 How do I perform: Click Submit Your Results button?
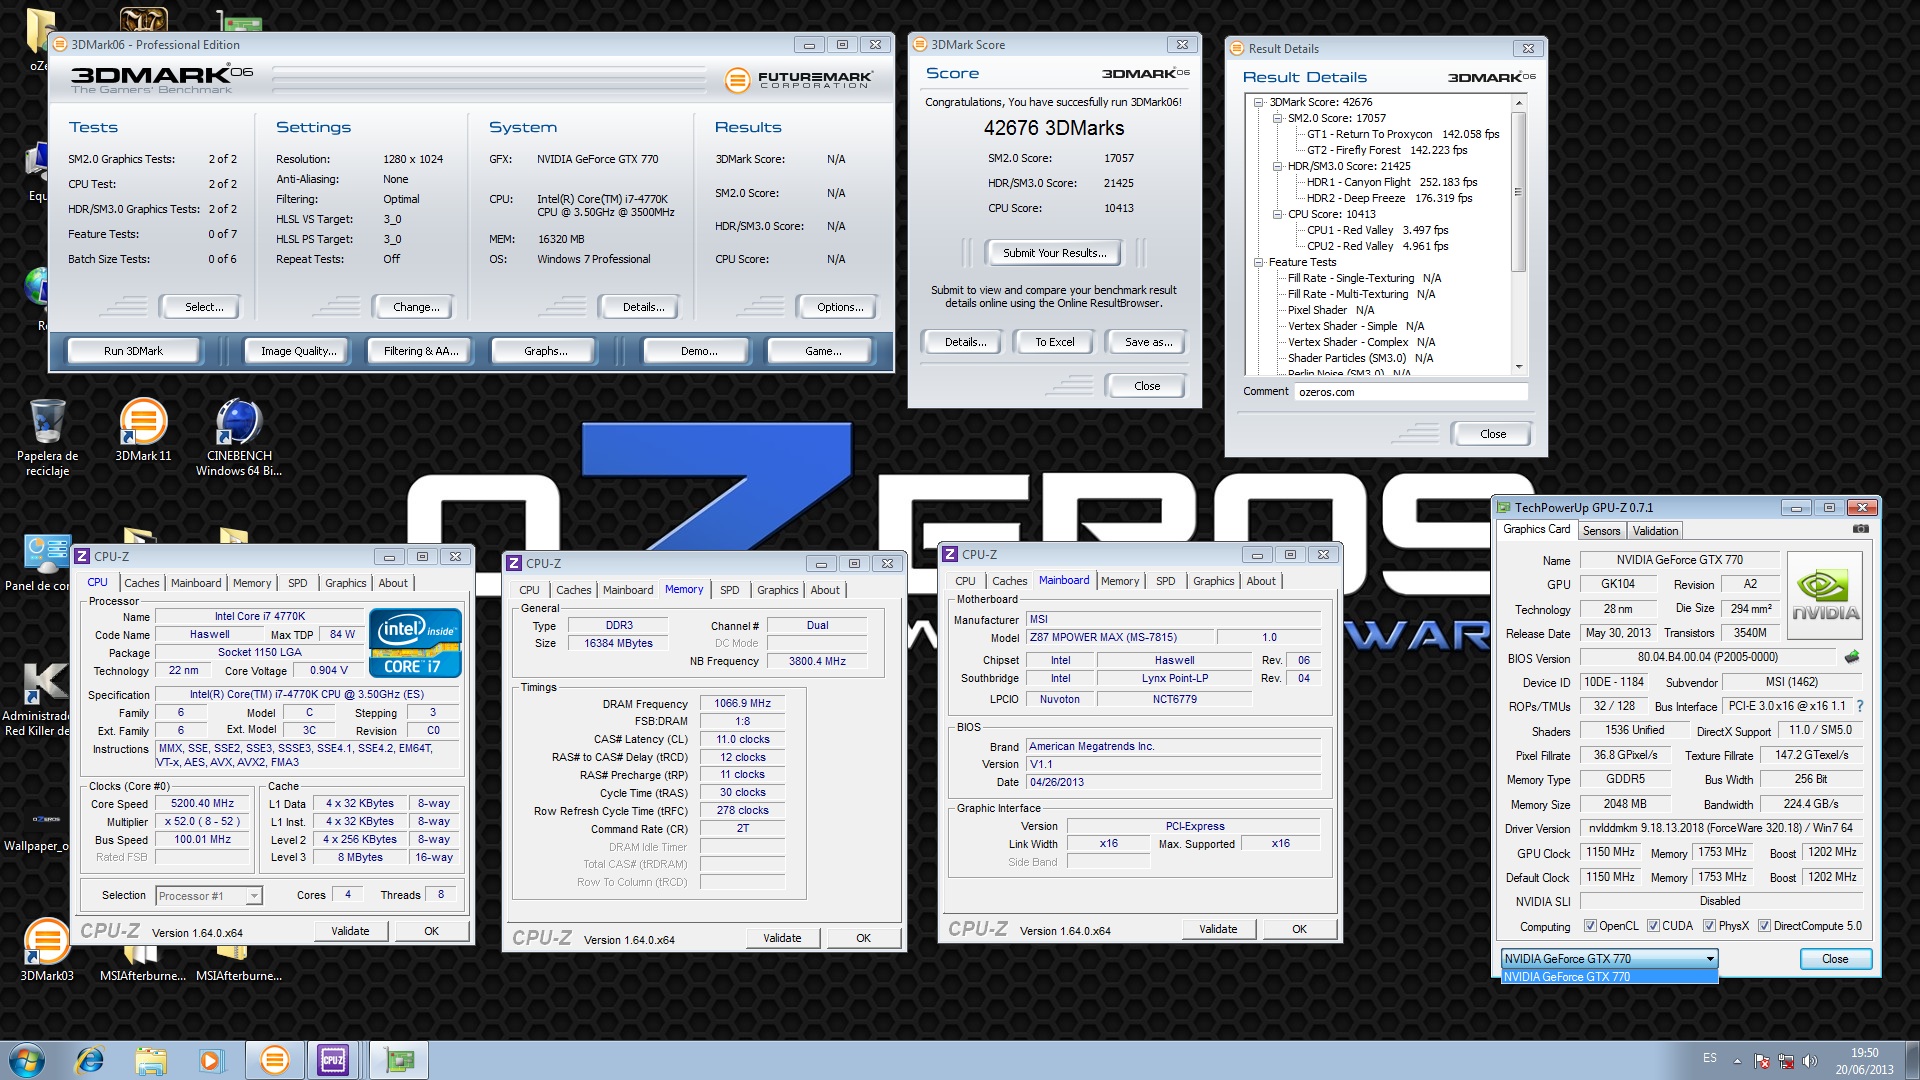[x=1054, y=253]
